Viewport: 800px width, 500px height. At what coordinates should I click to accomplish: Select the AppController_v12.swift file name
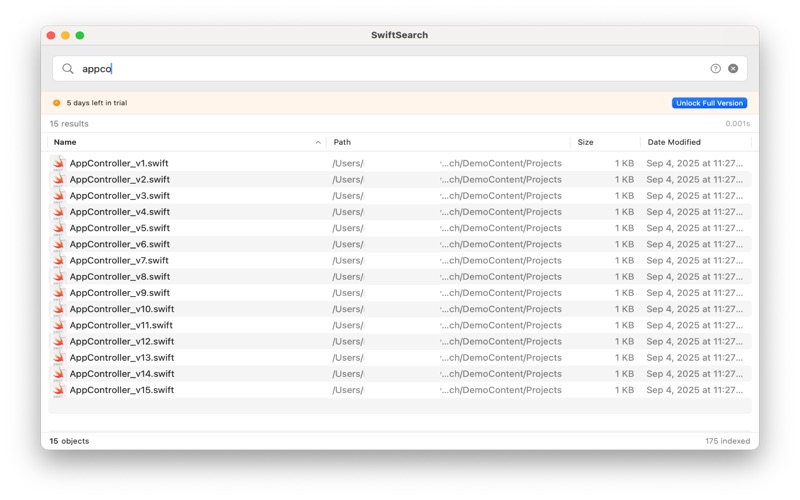pyautogui.click(x=122, y=341)
